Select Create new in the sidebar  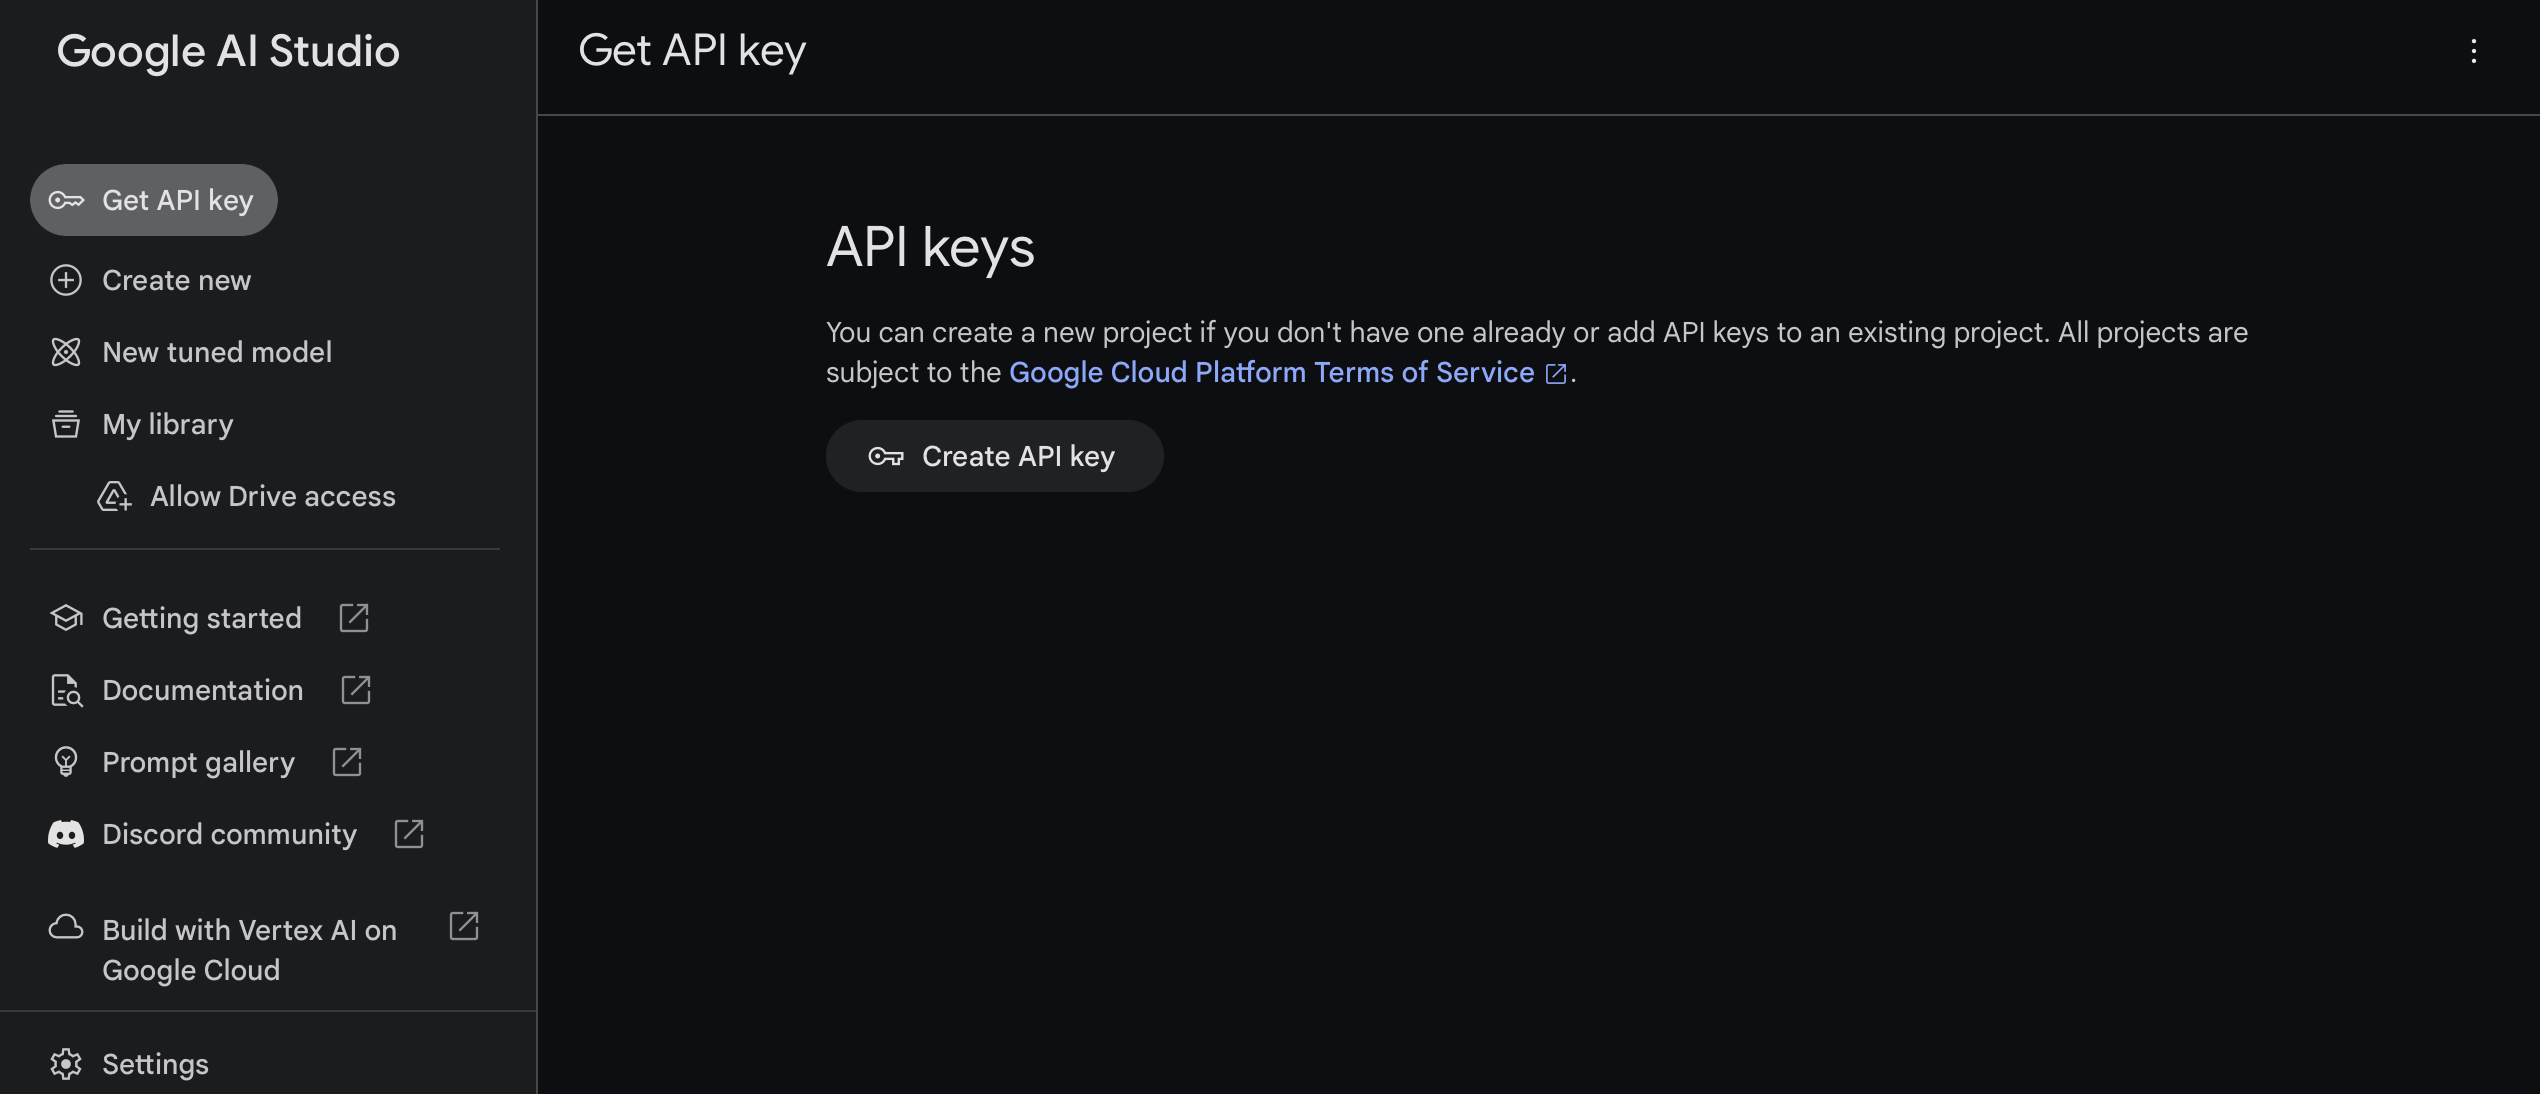(176, 280)
